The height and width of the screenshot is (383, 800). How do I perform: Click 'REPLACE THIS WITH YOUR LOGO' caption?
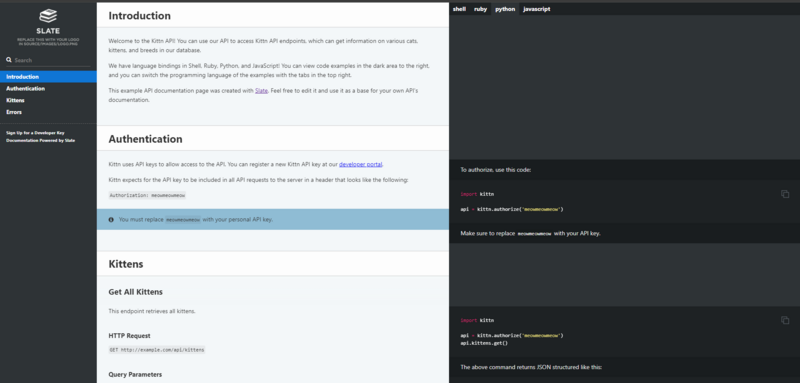[x=48, y=42]
